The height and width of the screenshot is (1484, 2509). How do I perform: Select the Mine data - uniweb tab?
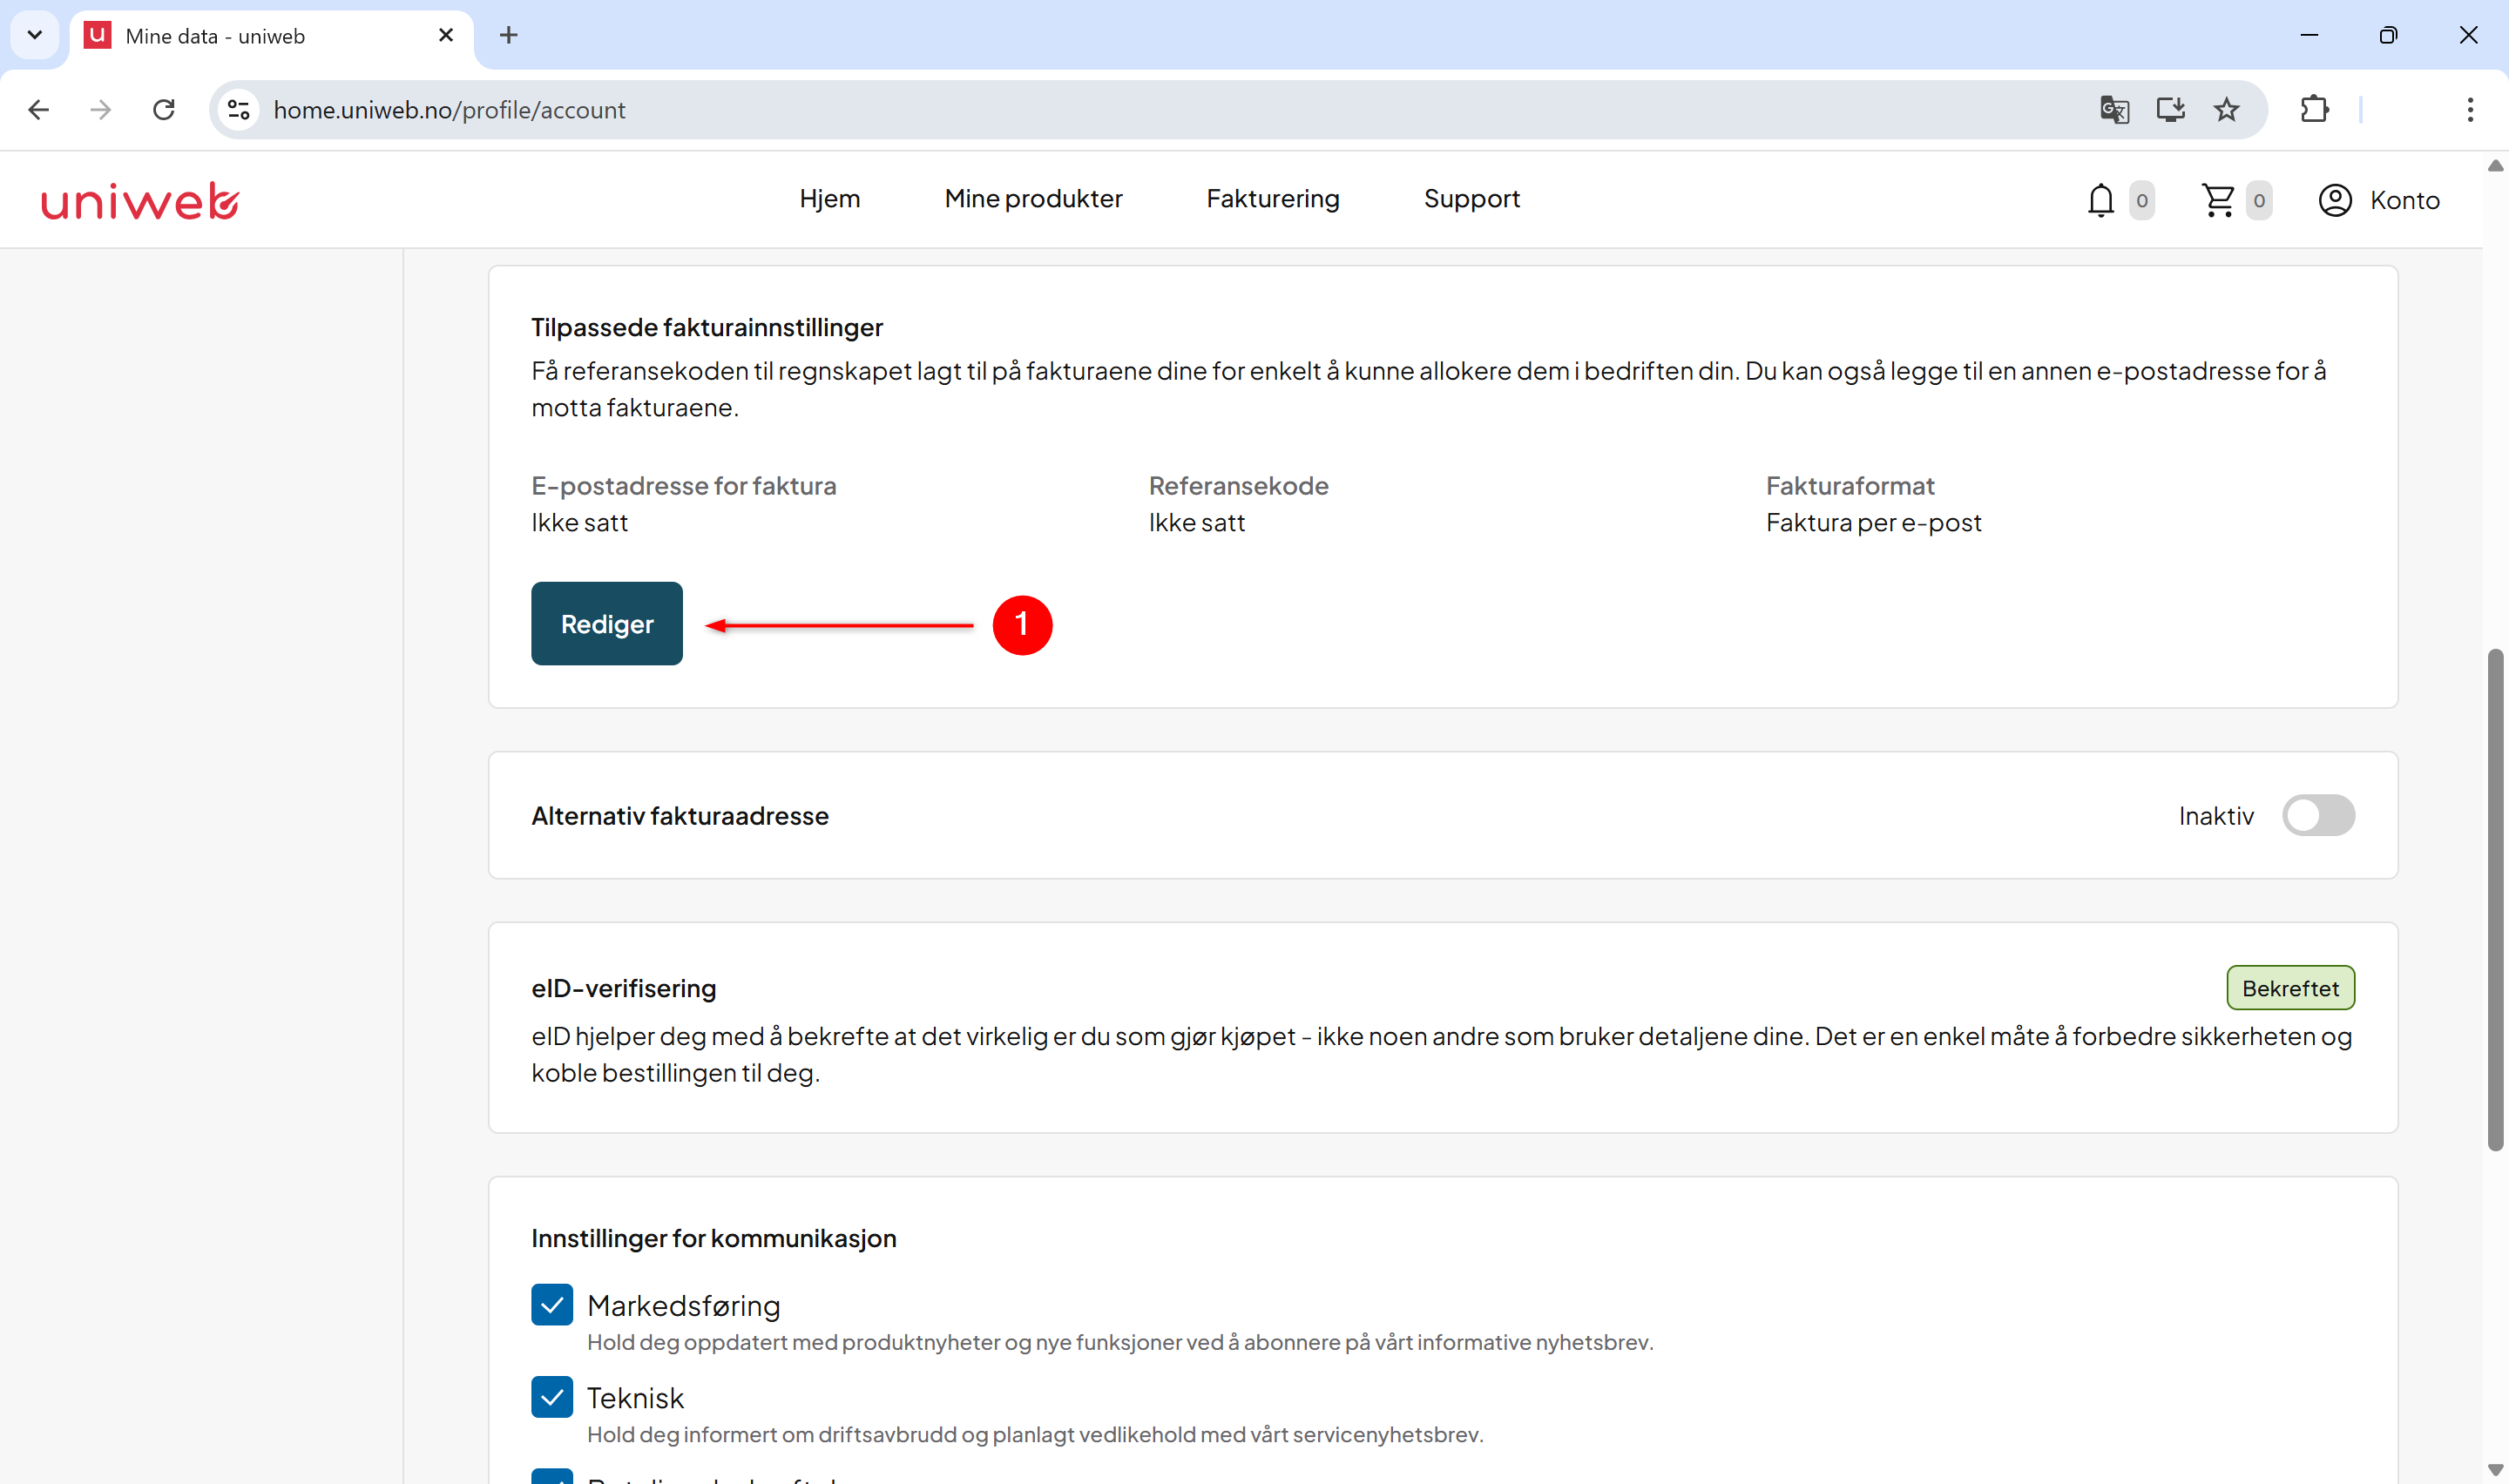click(270, 36)
